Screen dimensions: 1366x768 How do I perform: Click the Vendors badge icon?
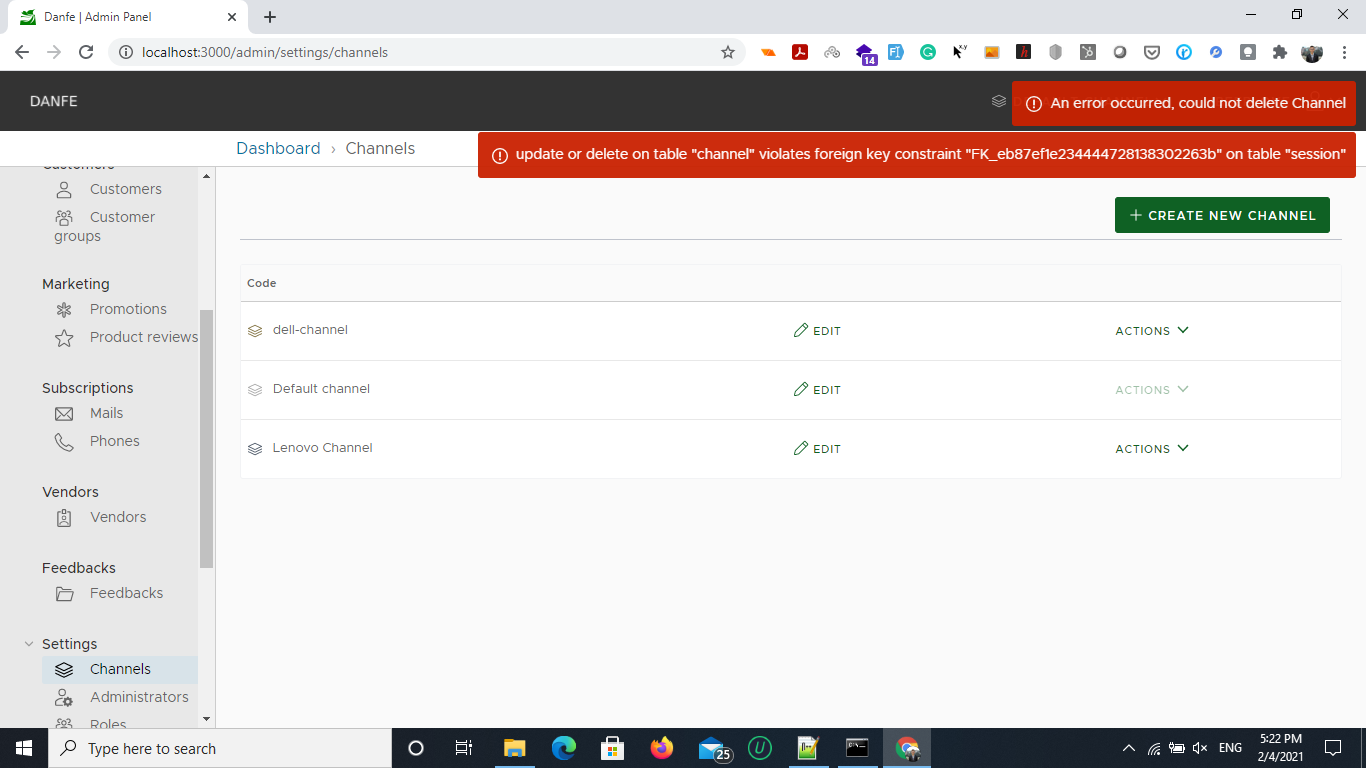[64, 517]
